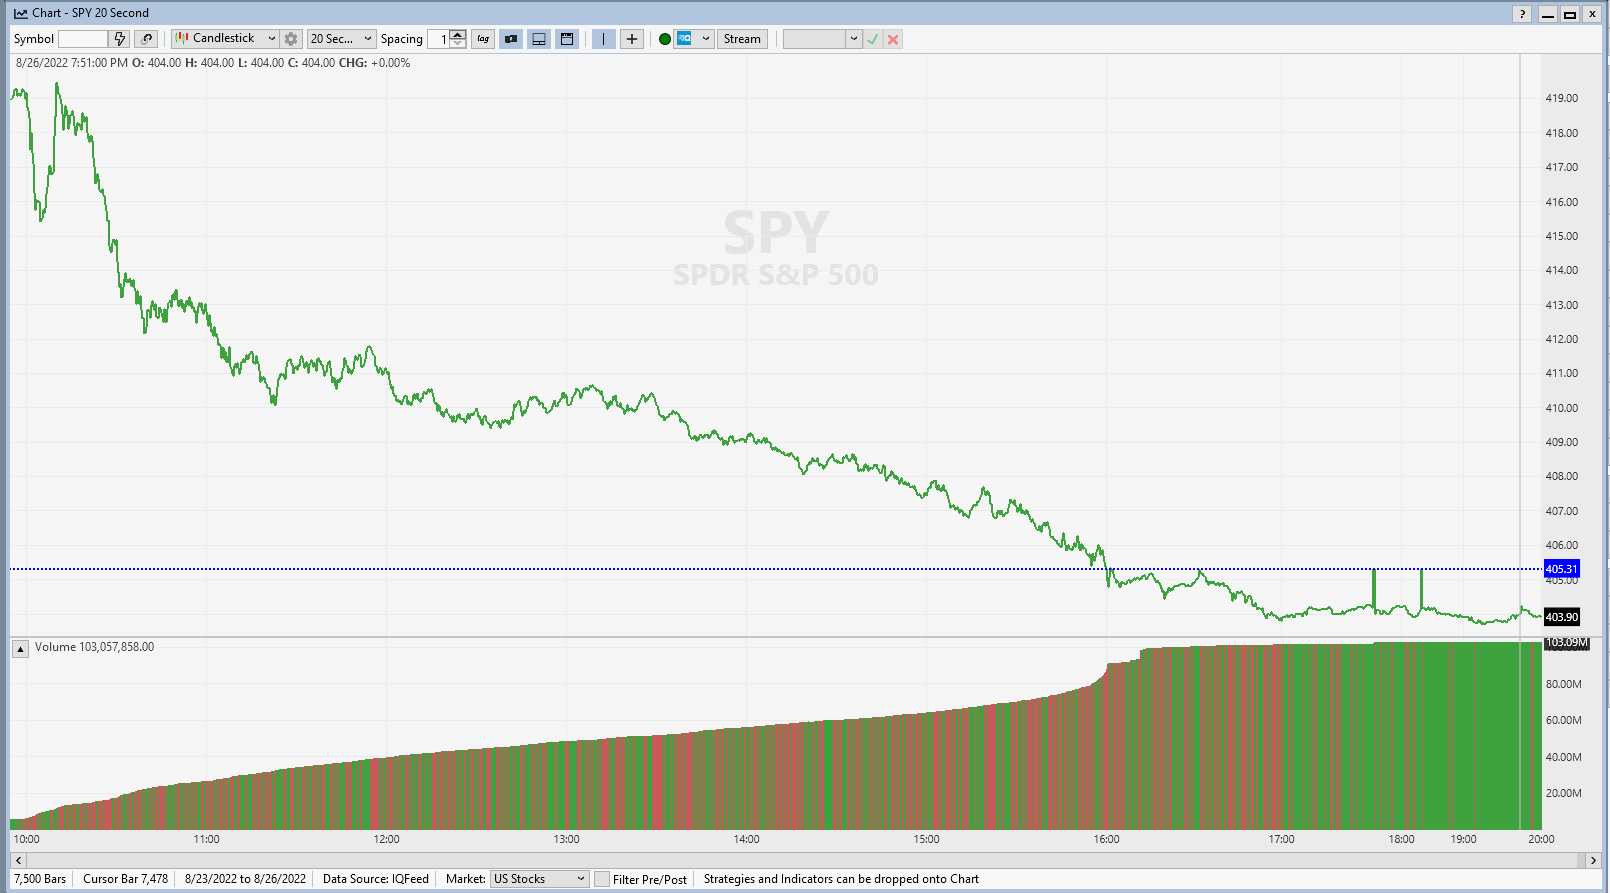Image resolution: width=1610 pixels, height=893 pixels.
Task: Toggle crosshair cursor tool
Action: [x=632, y=39]
